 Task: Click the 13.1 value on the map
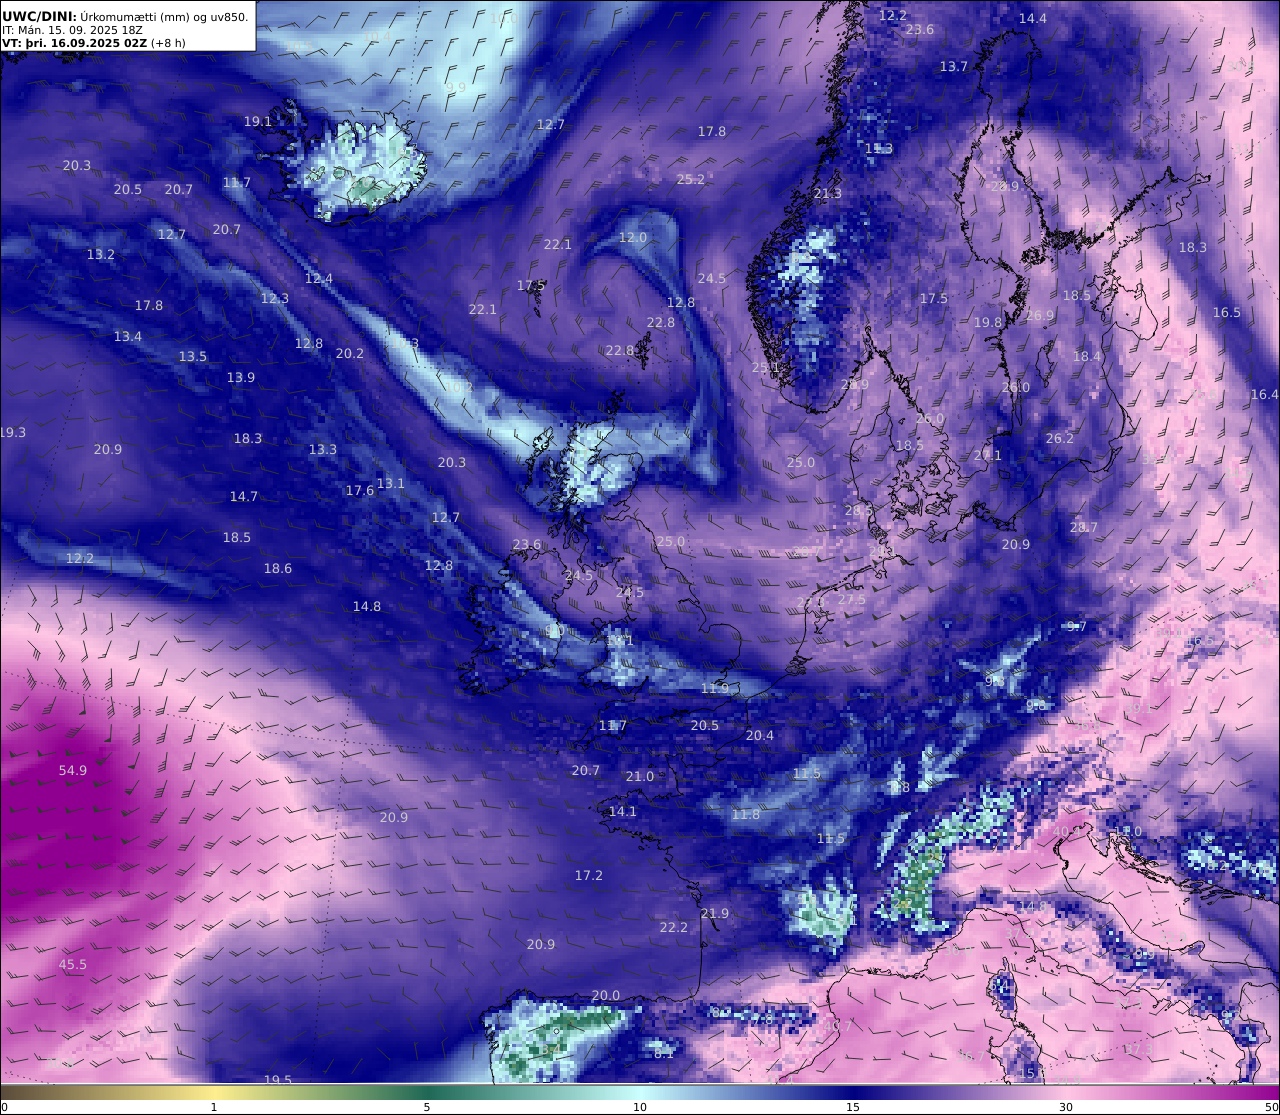[391, 483]
